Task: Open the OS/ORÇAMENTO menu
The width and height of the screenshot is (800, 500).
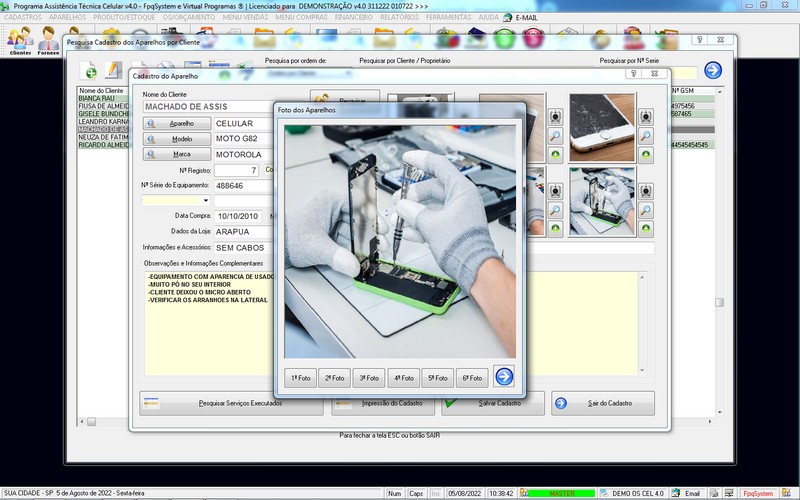Action: click(189, 18)
